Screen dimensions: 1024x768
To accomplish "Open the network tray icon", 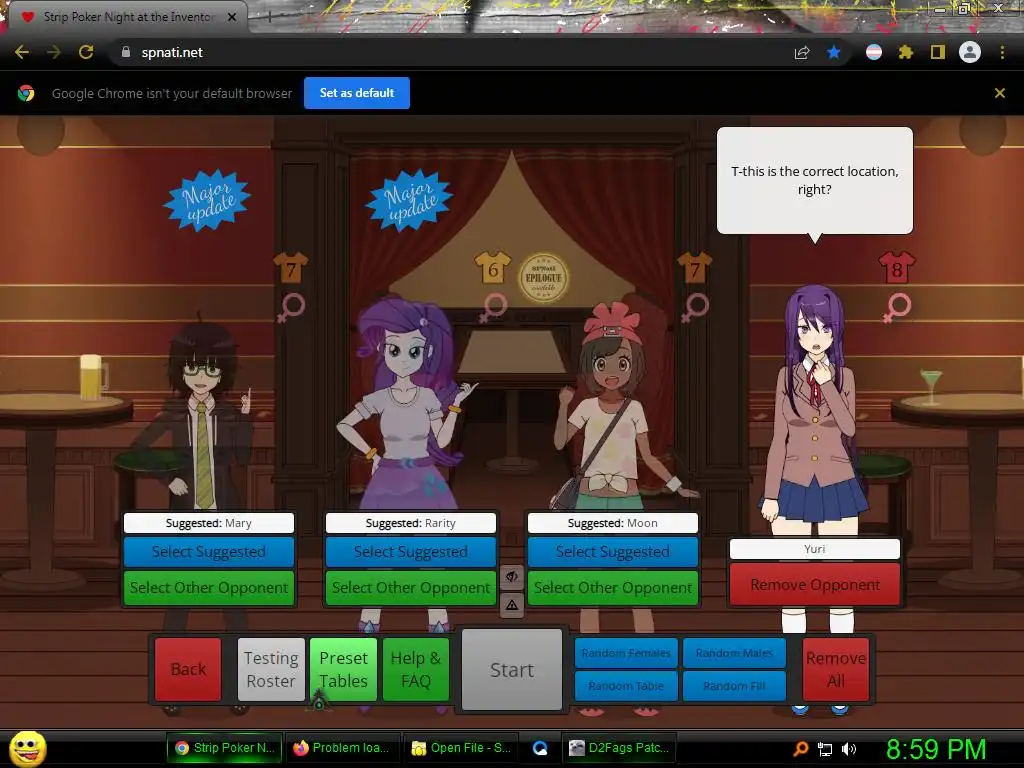I will coord(825,749).
